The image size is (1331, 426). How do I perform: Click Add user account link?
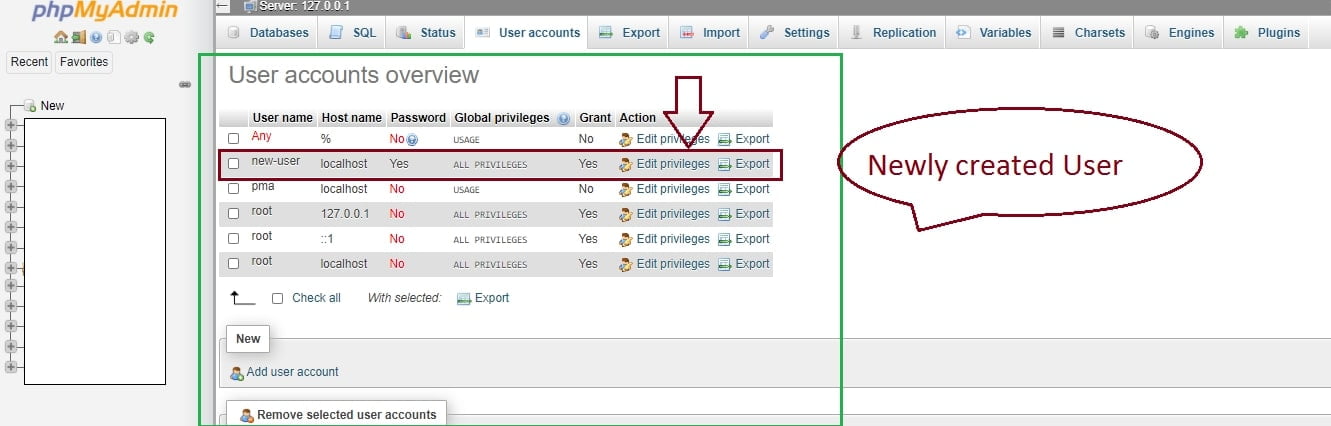pyautogui.click(x=284, y=372)
